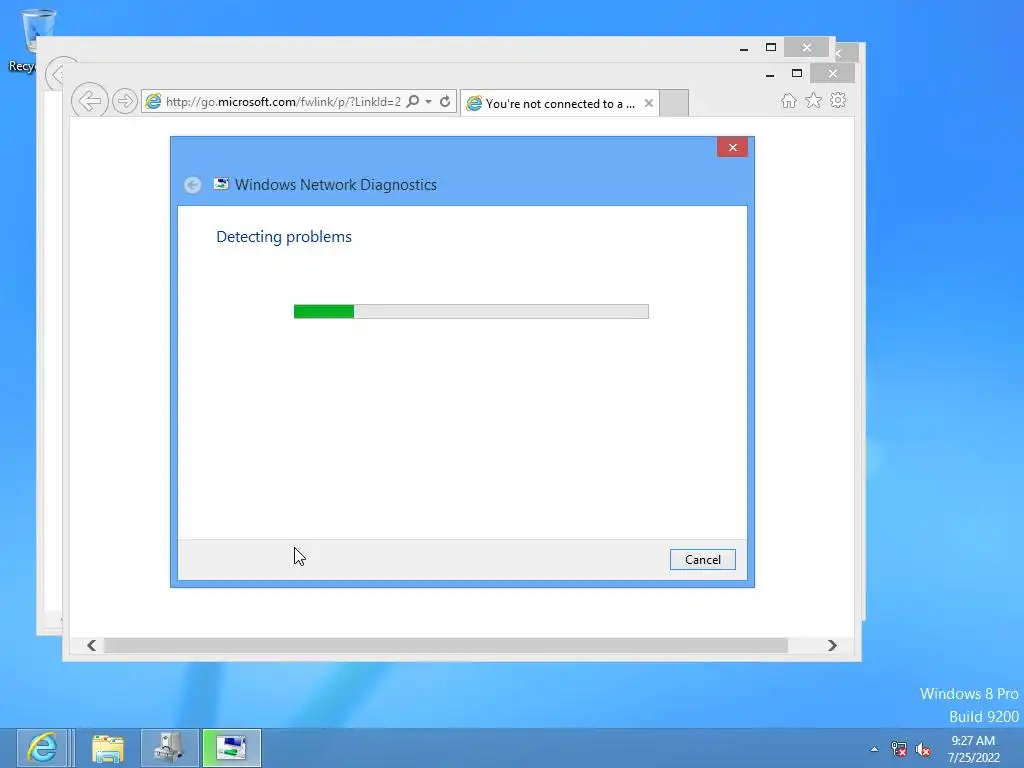Open a new browser tab

point(674,103)
